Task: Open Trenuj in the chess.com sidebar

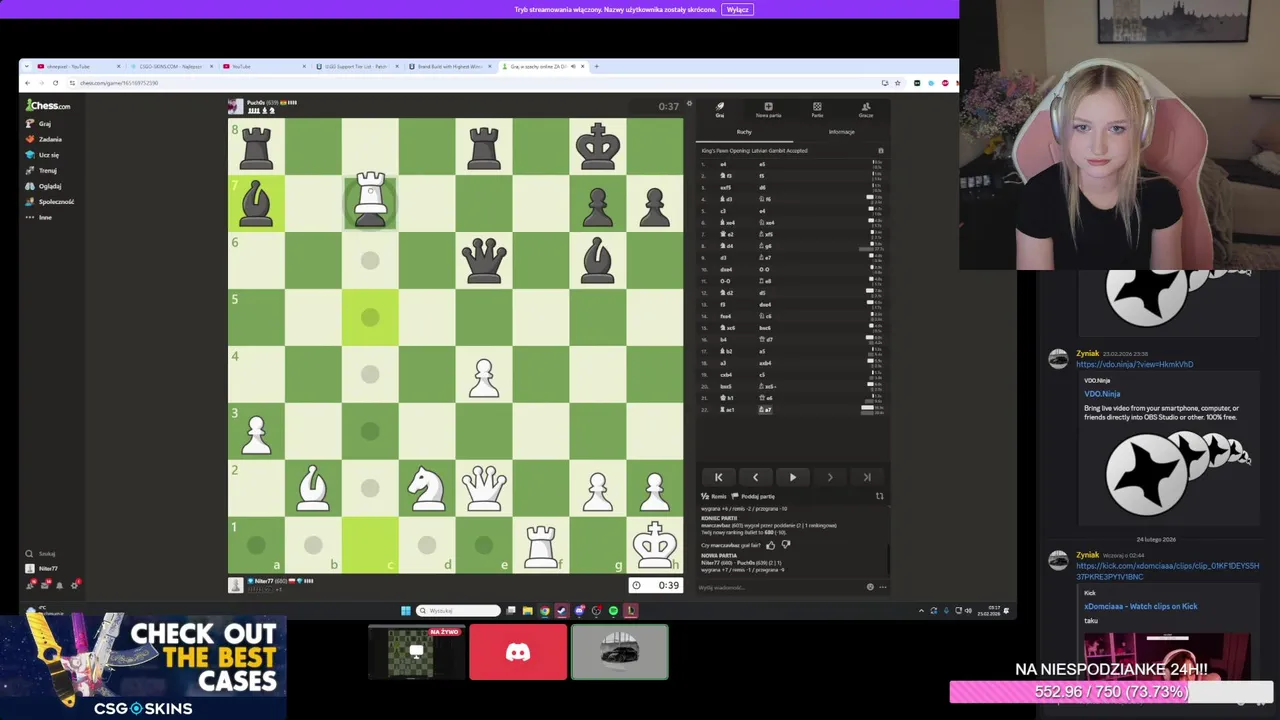Action: click(x=41, y=170)
